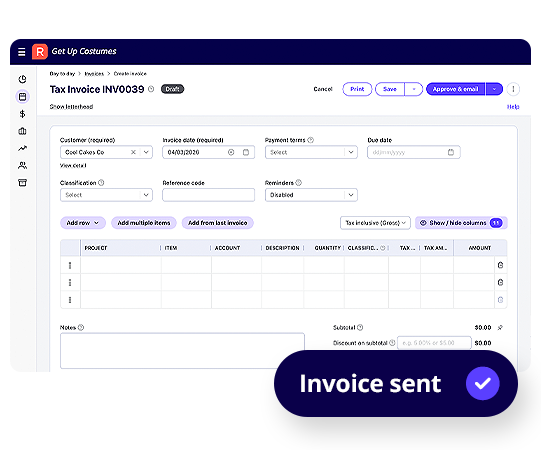This screenshot has width=541, height=450.
Task: Open the Tax inclusive (Gross) dropdown
Action: [375, 223]
